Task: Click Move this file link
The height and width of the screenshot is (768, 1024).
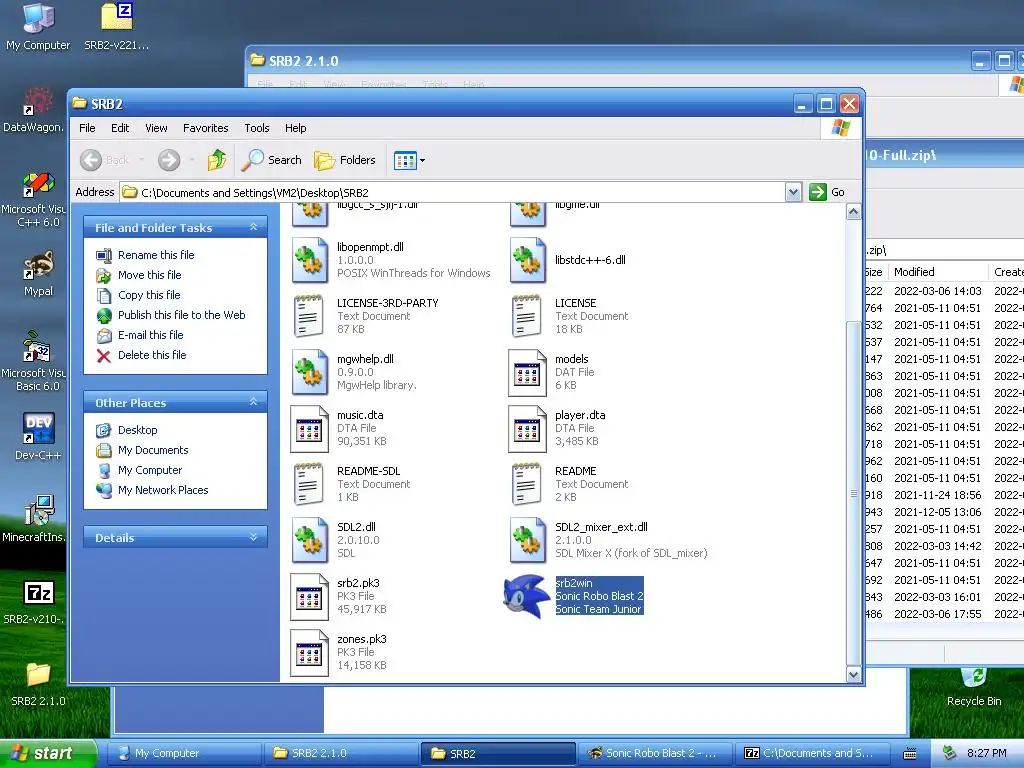Action: click(150, 275)
